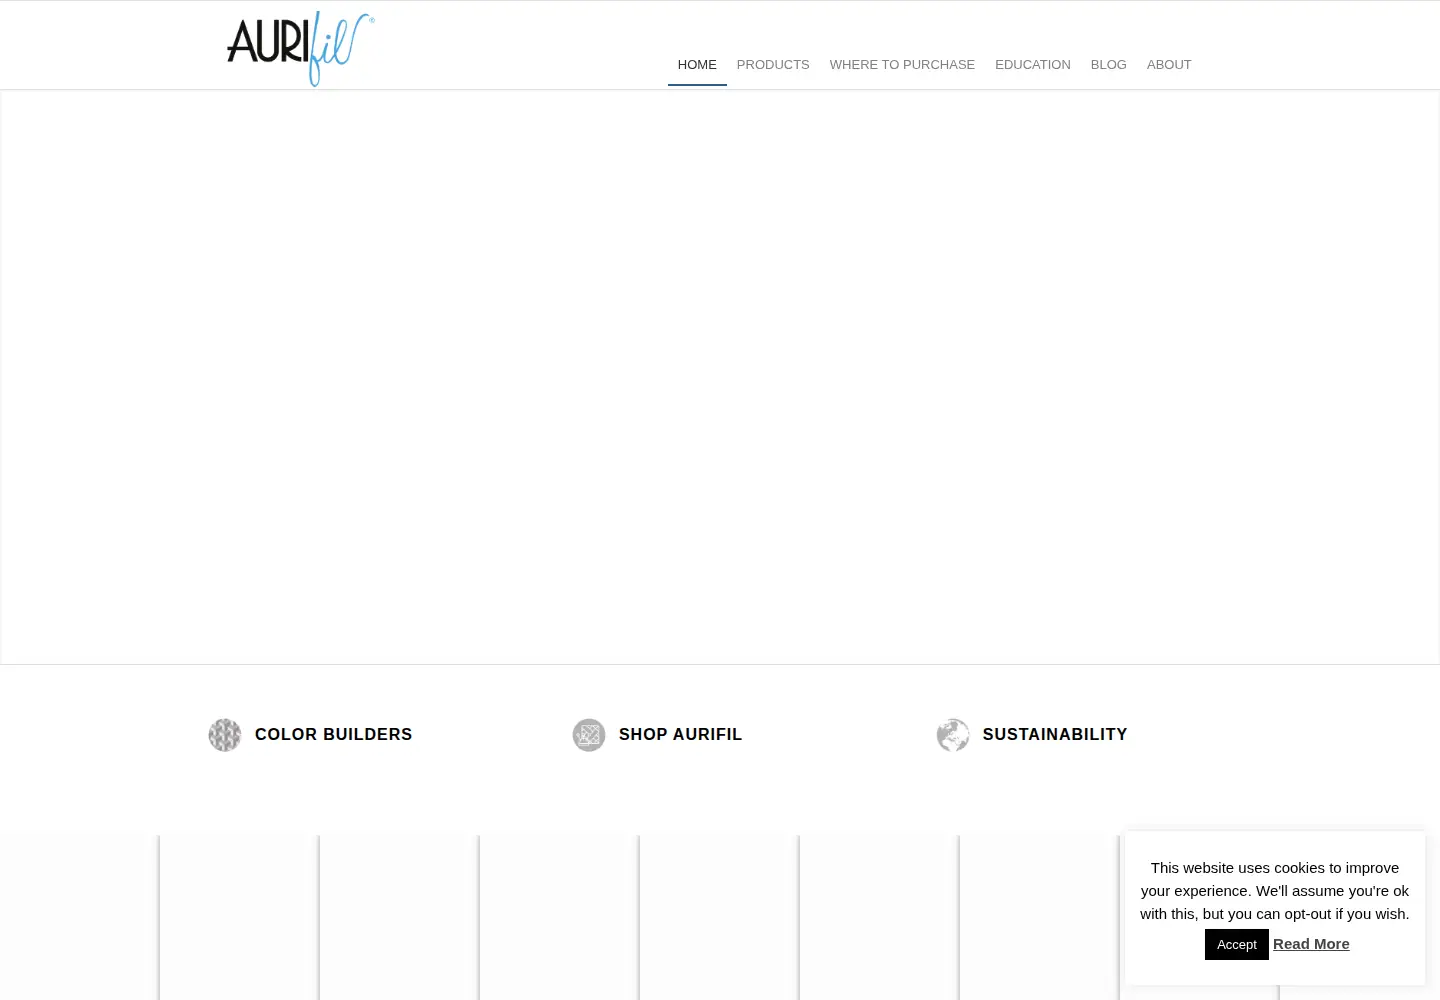Screen dimensions: 1440x1000
Task: Open the Products menu
Action: pyautogui.click(x=773, y=65)
